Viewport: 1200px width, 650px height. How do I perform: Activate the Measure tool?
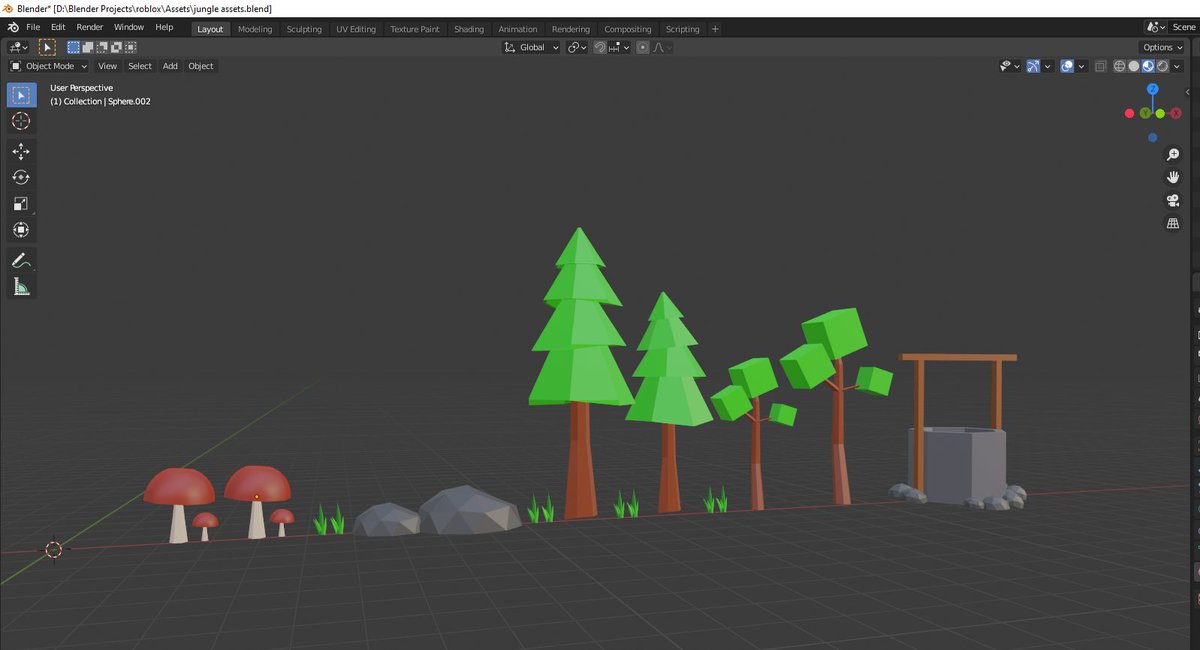coord(21,286)
